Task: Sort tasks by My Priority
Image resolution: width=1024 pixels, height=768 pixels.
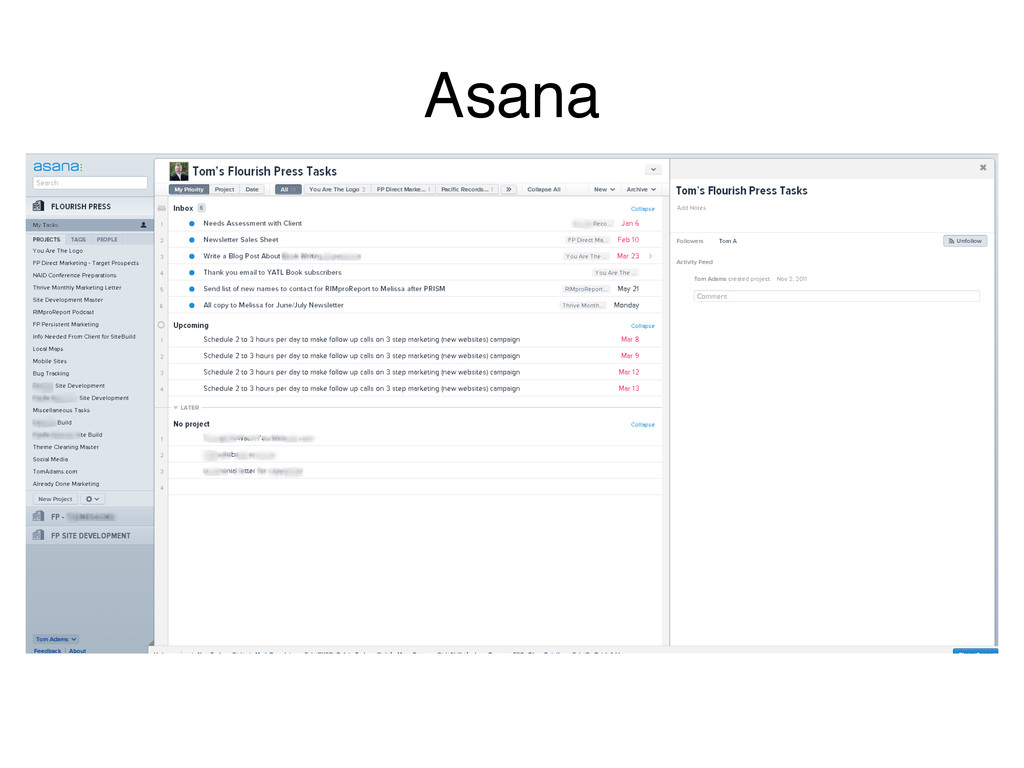Action: [189, 189]
